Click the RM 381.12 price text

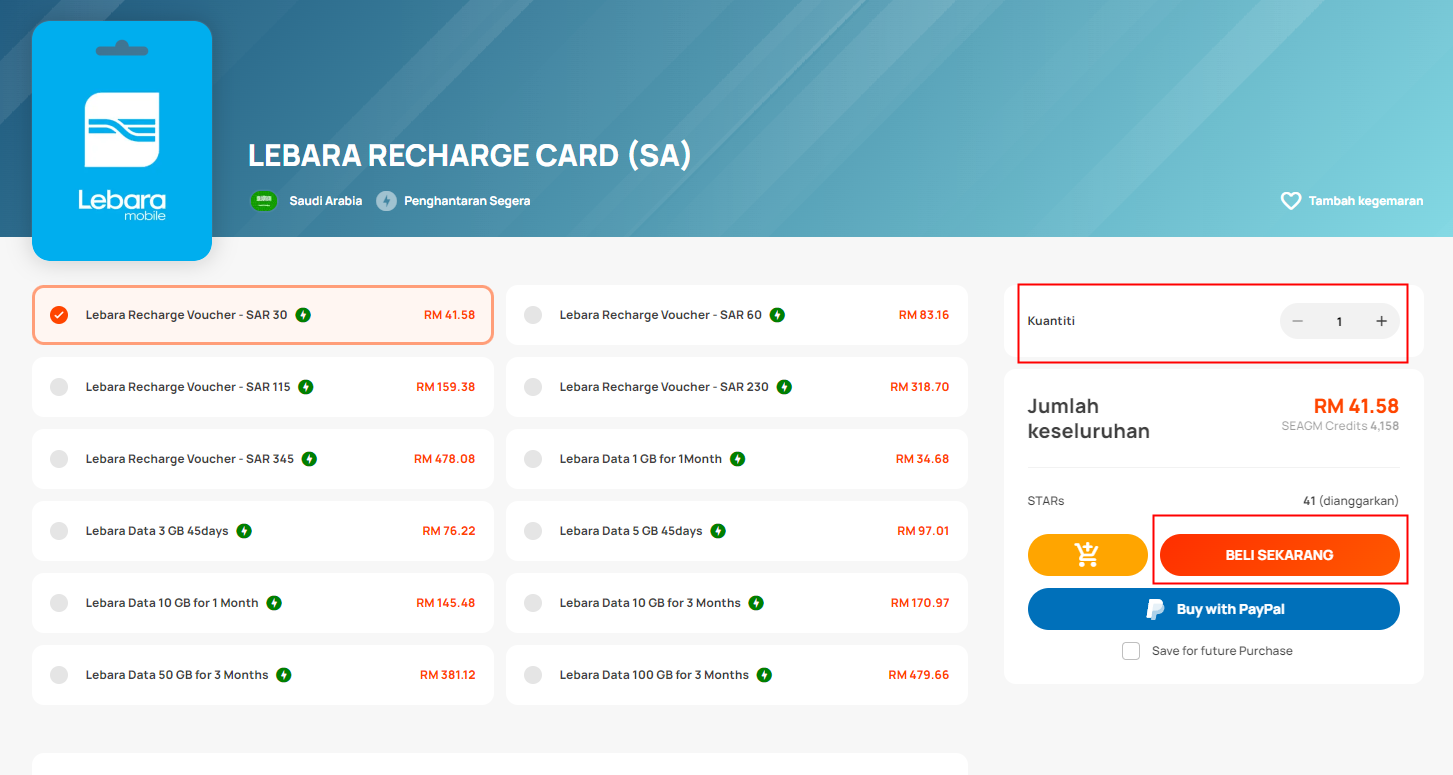pos(448,675)
